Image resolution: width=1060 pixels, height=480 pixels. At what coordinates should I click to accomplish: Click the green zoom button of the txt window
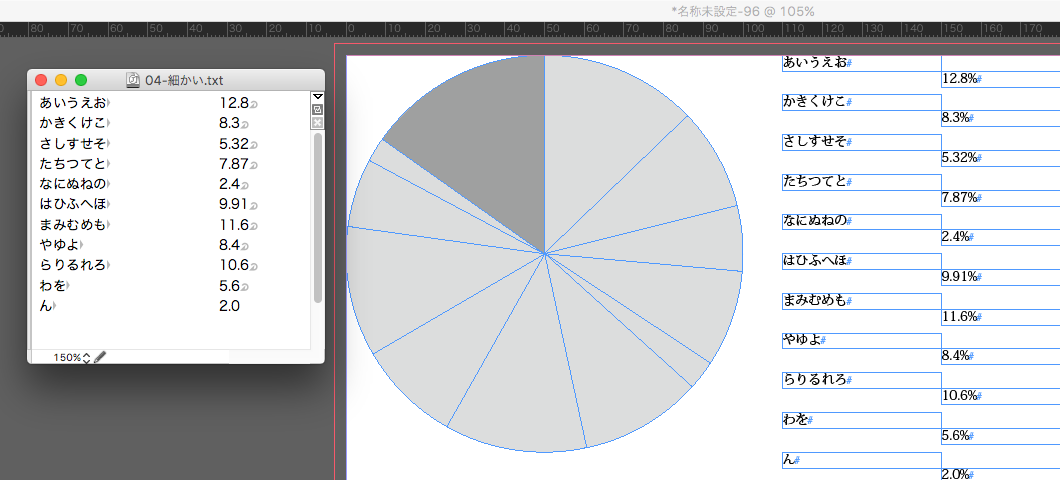point(81,80)
